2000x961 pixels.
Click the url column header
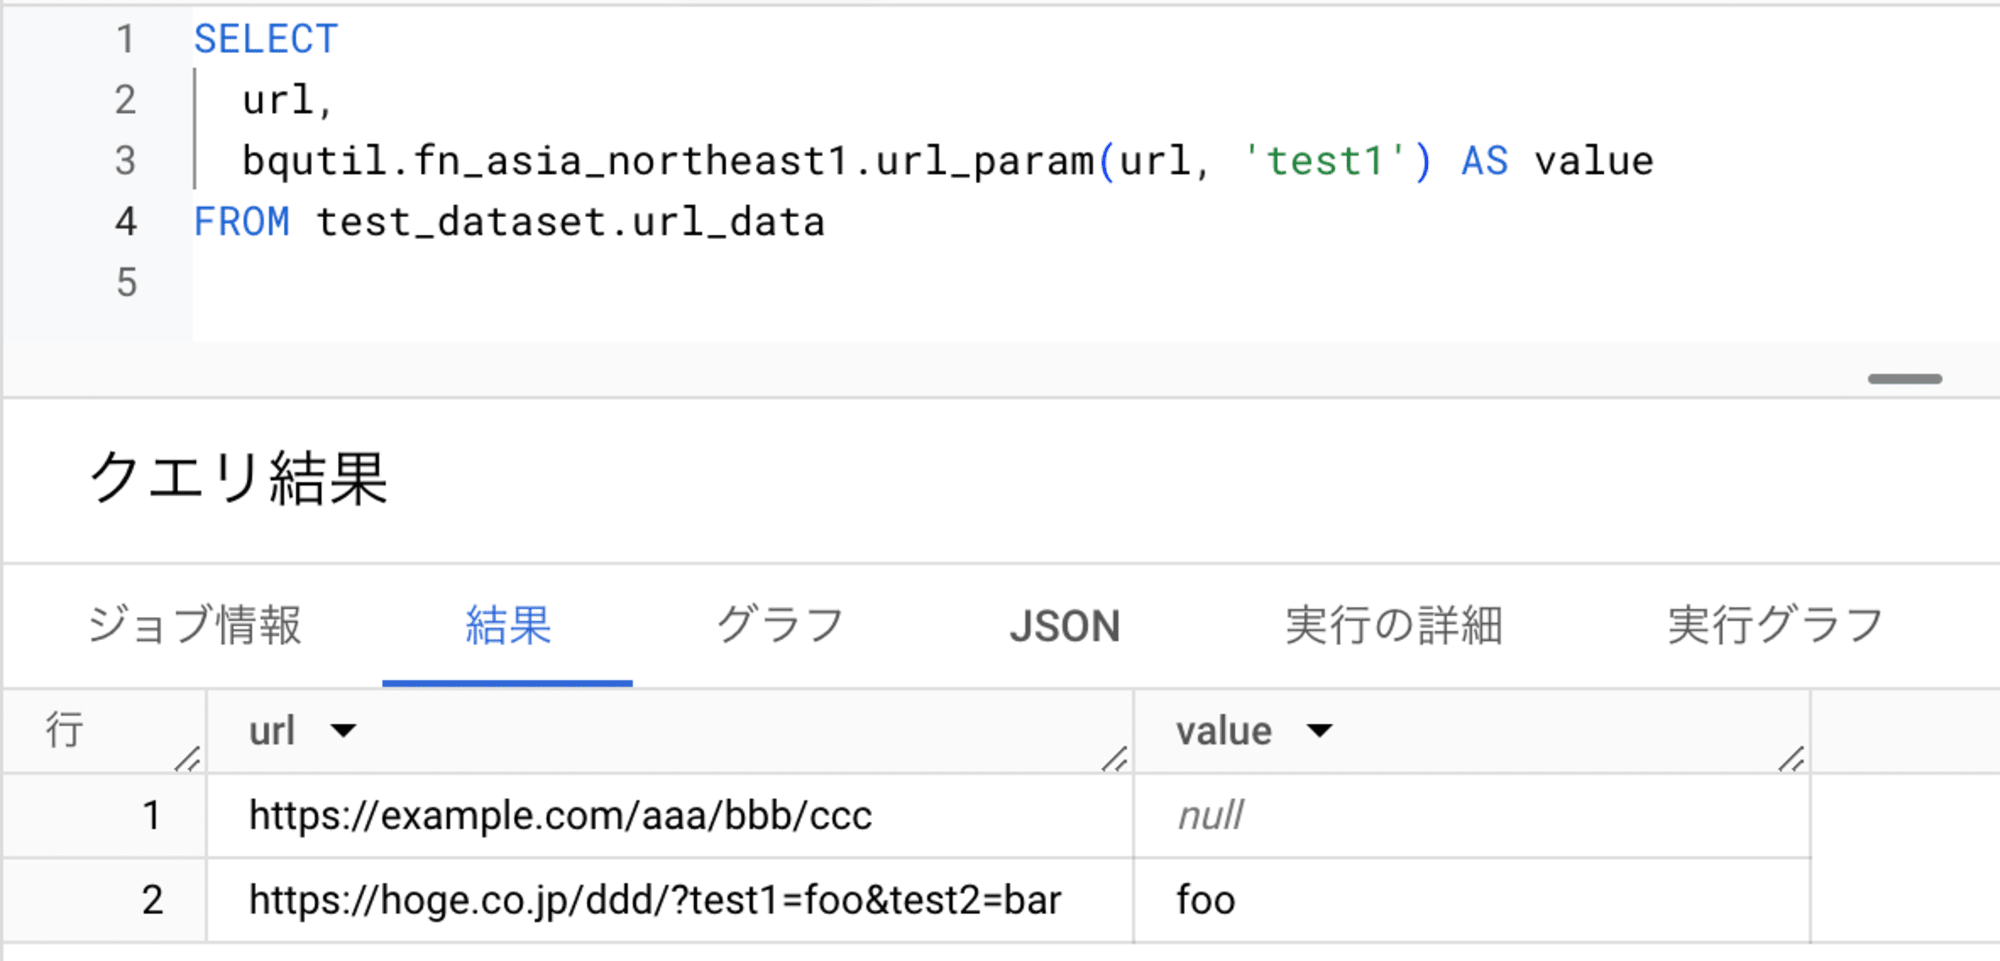[x=670, y=731]
